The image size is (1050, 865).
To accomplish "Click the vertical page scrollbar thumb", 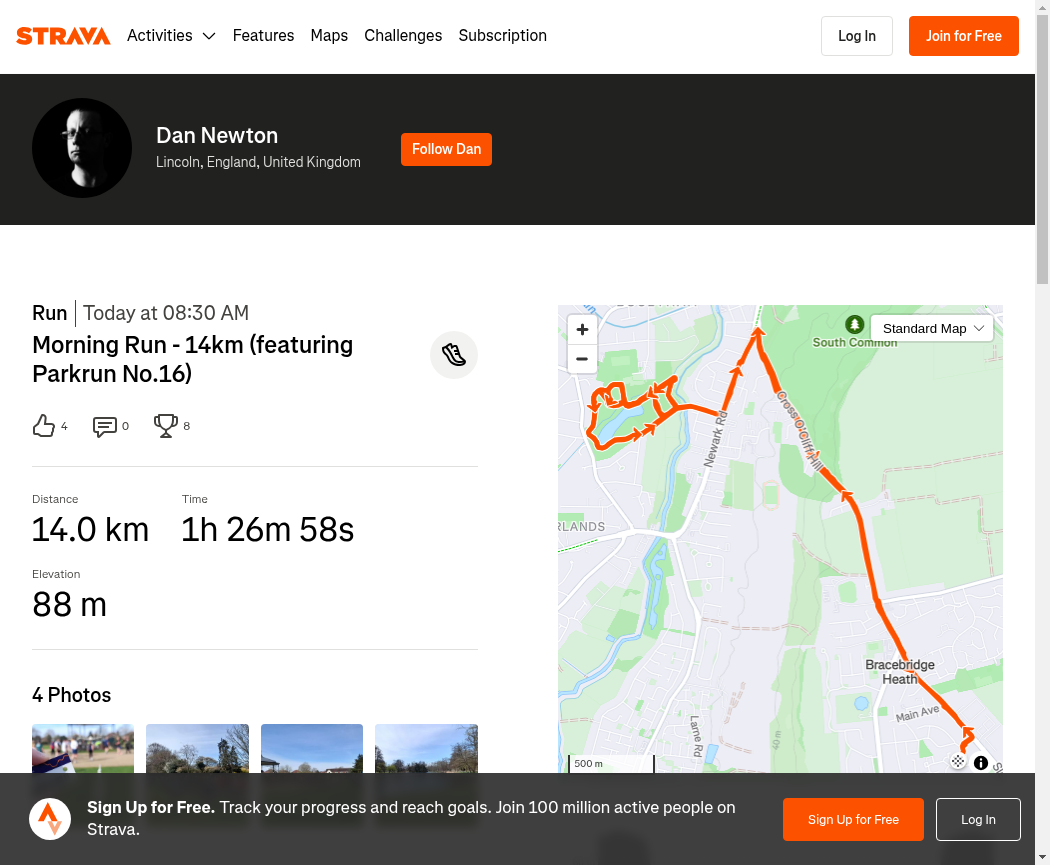I will click(1043, 149).
